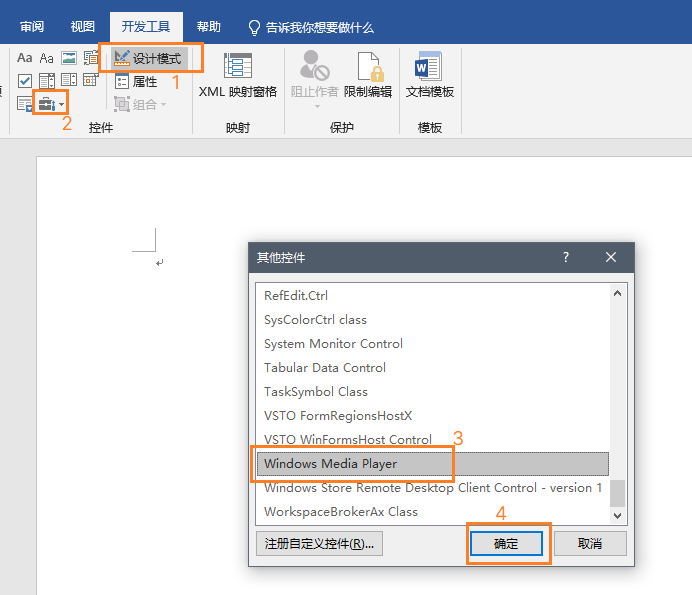Switch to the Review (审阅) tab
The height and width of the screenshot is (595, 692).
(32, 27)
